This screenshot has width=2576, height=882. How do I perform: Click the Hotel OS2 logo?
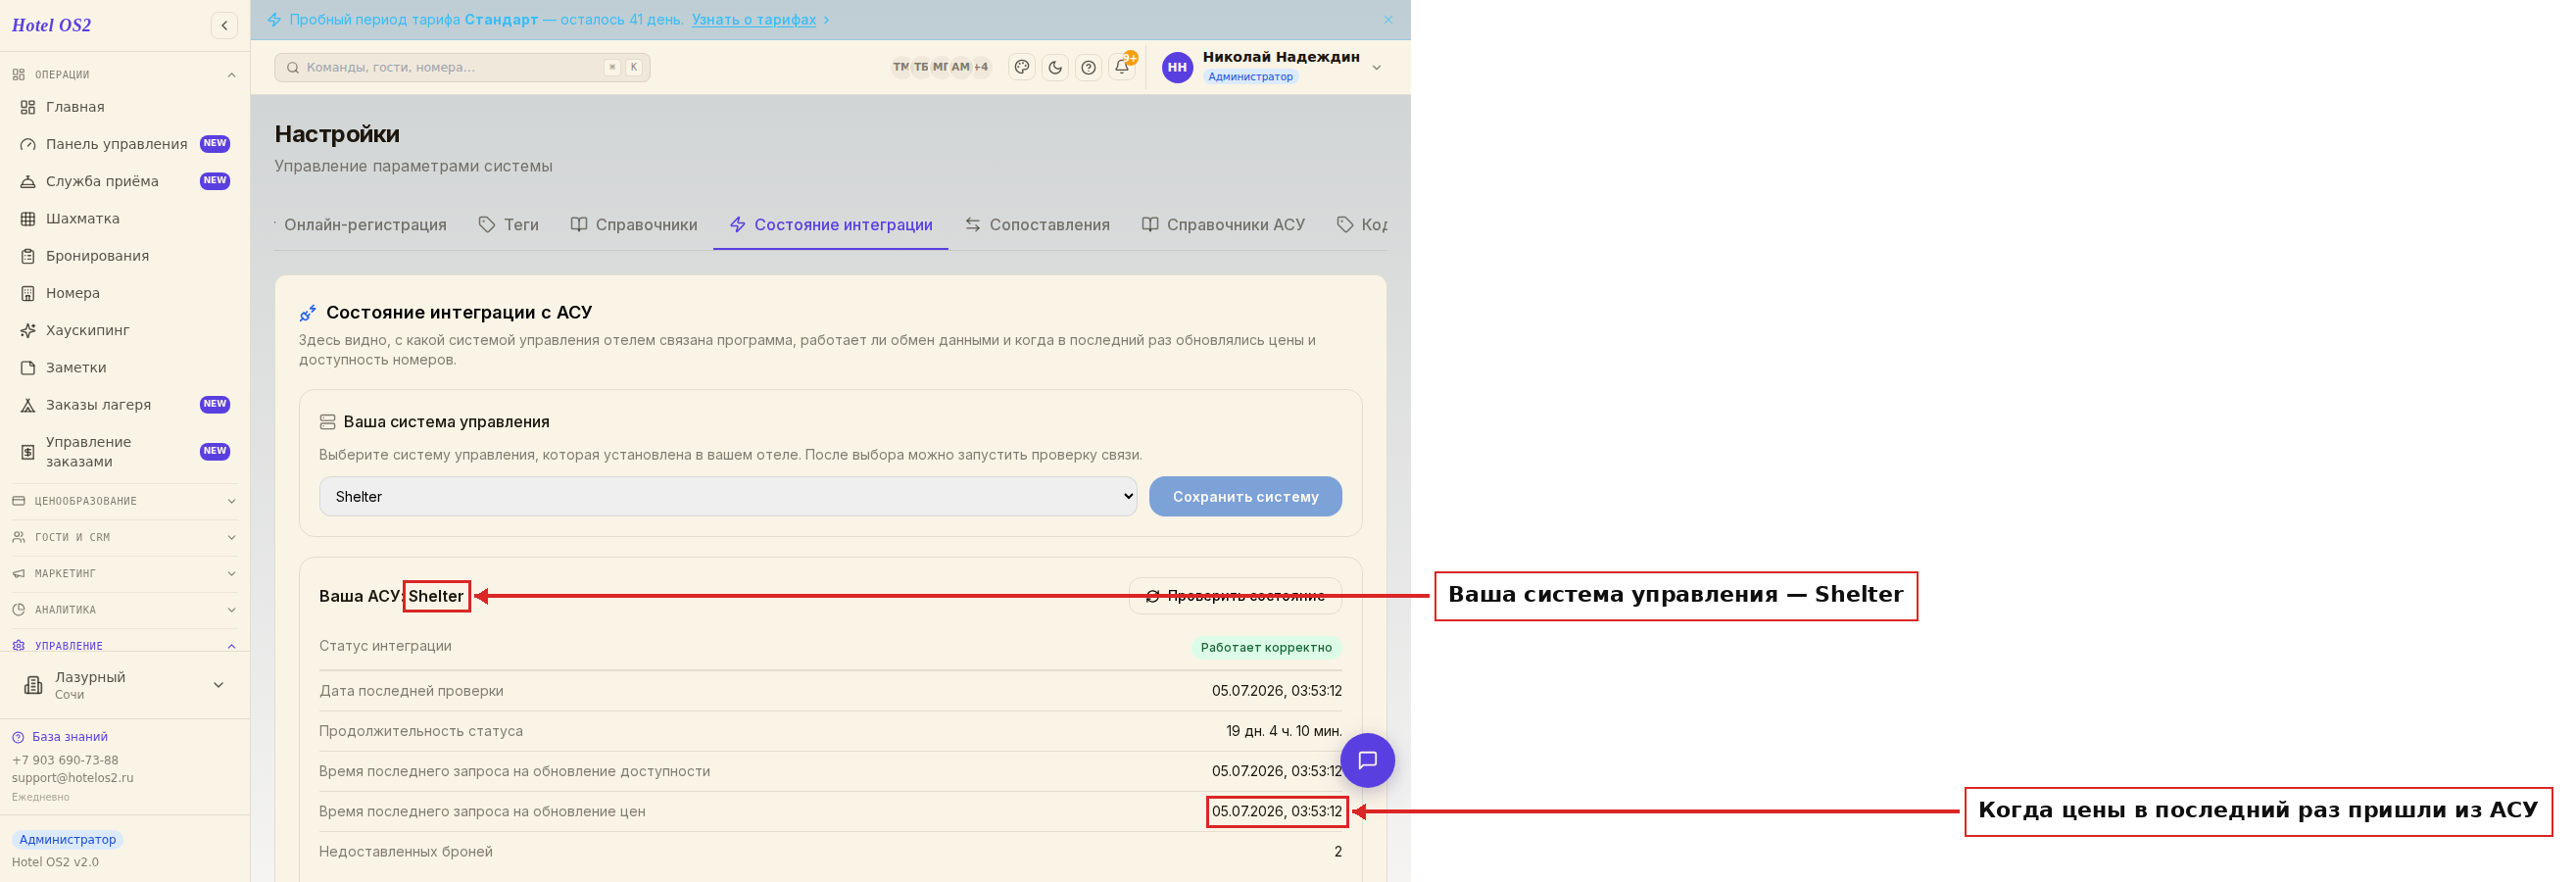52,25
